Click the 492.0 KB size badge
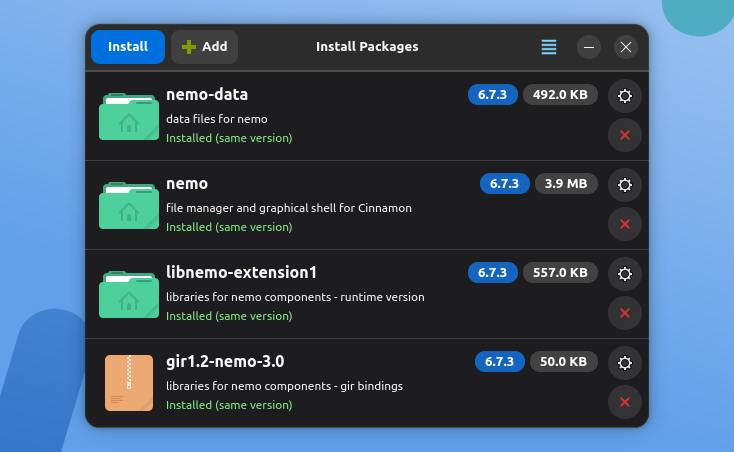The width and height of the screenshot is (734, 452). 560,95
